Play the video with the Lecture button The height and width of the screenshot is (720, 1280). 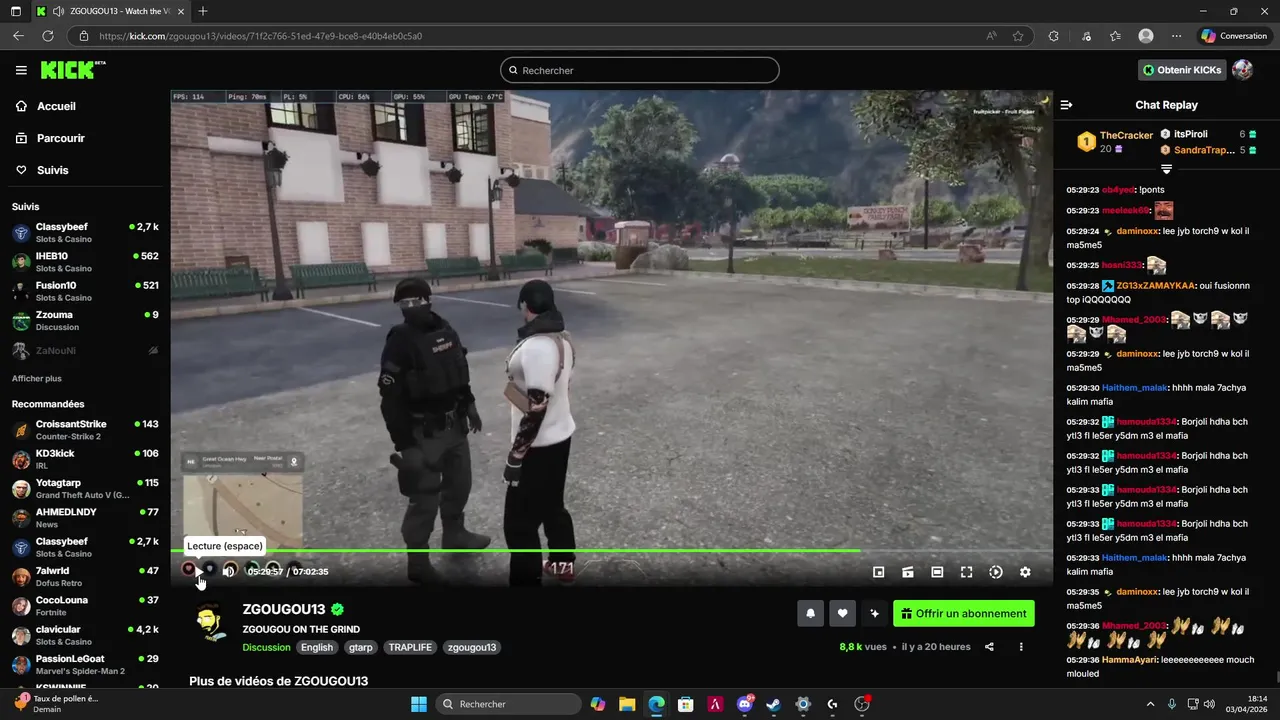pyautogui.click(x=198, y=572)
